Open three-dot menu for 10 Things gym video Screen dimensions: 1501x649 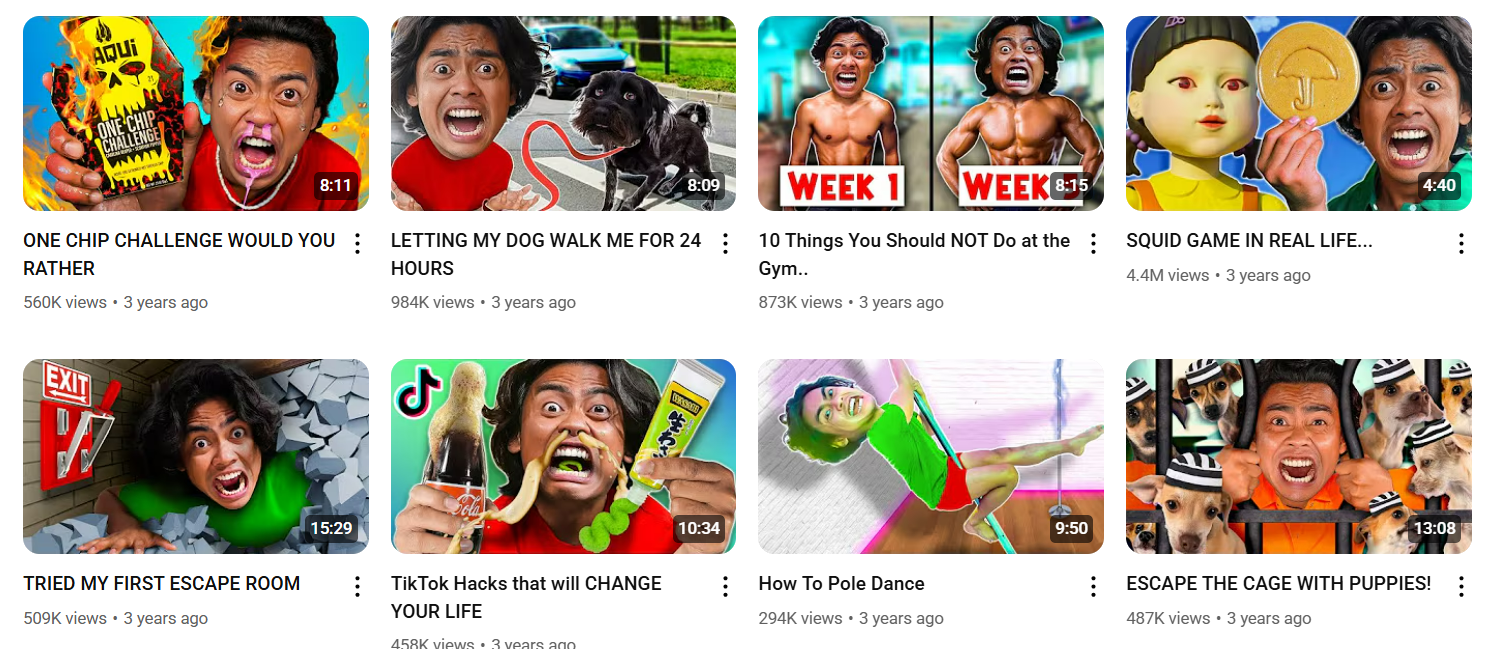1093,243
